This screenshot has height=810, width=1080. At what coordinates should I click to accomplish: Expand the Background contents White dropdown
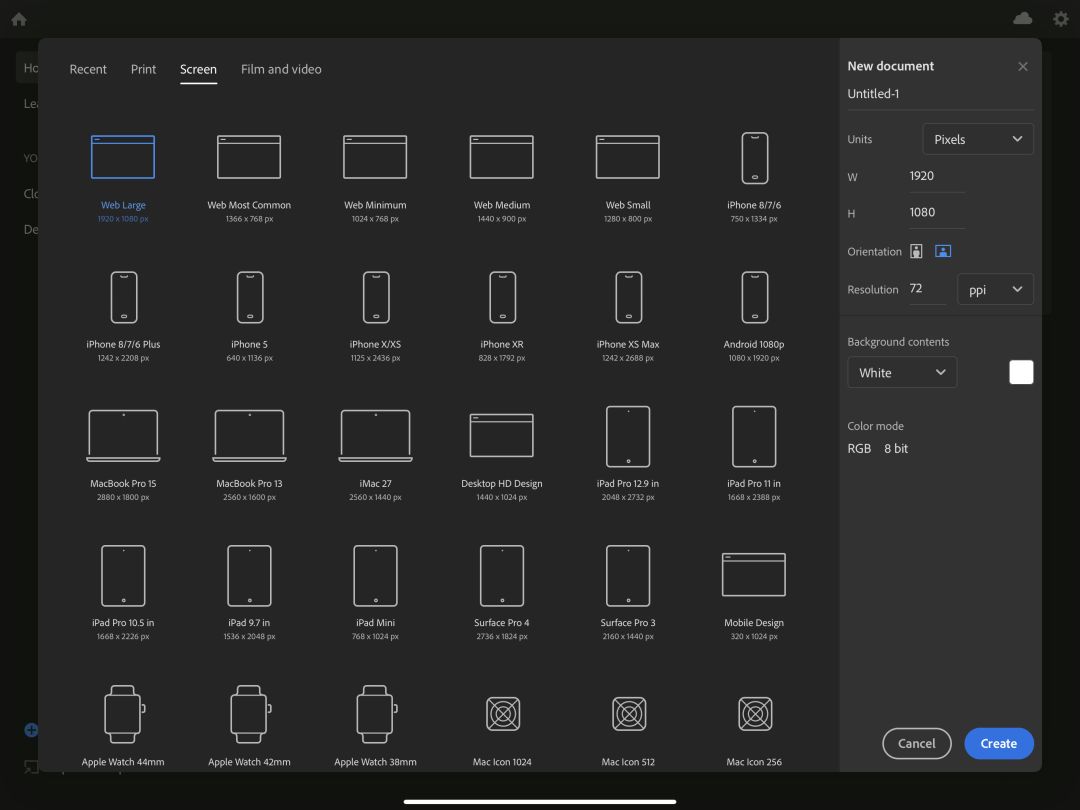pyautogui.click(x=902, y=373)
